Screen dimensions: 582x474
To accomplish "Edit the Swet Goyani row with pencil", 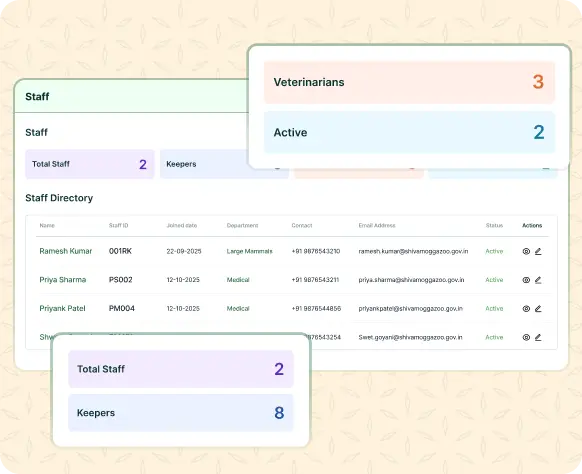I will click(x=538, y=337).
